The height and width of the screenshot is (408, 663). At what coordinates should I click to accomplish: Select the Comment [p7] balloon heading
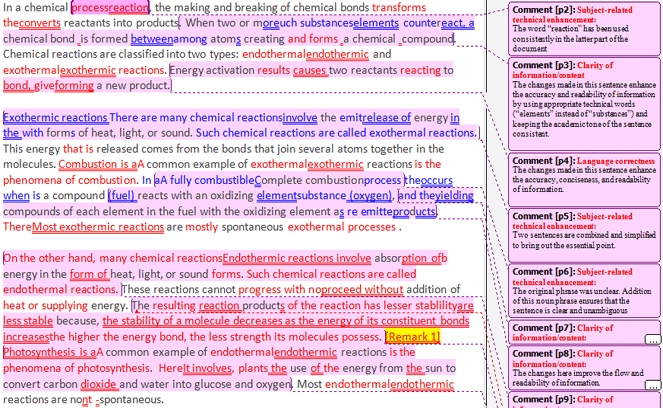pos(562,332)
